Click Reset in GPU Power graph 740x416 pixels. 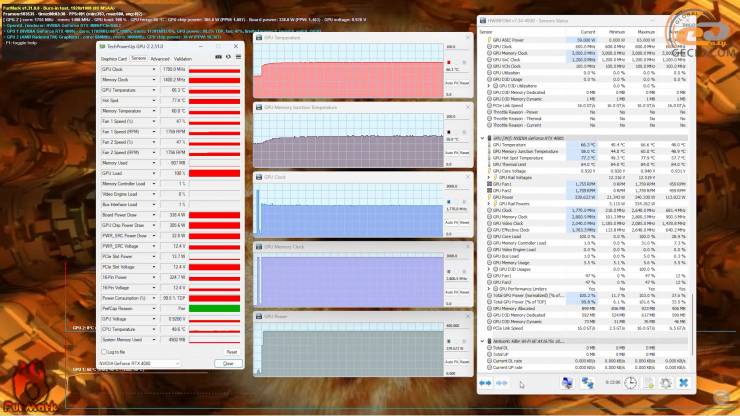point(464,362)
